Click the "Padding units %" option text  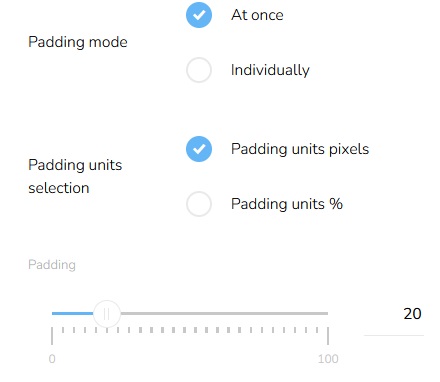pyautogui.click(x=287, y=204)
